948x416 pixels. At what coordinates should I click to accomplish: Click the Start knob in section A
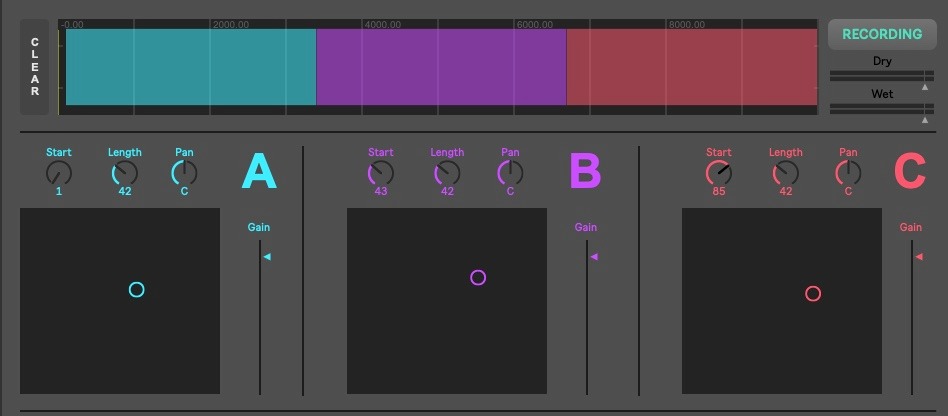59,173
